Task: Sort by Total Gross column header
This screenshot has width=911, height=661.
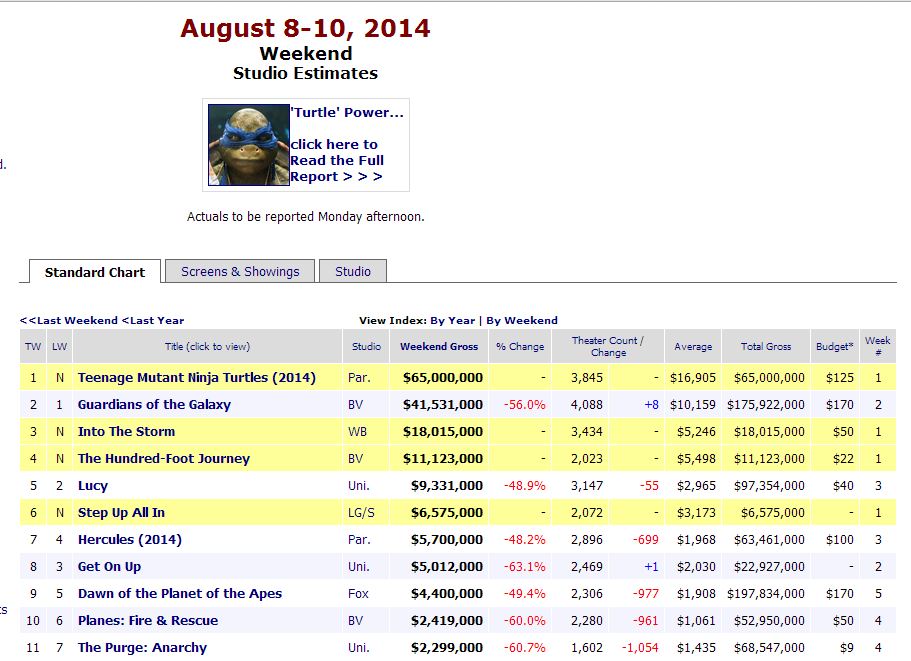Action: tap(765, 347)
